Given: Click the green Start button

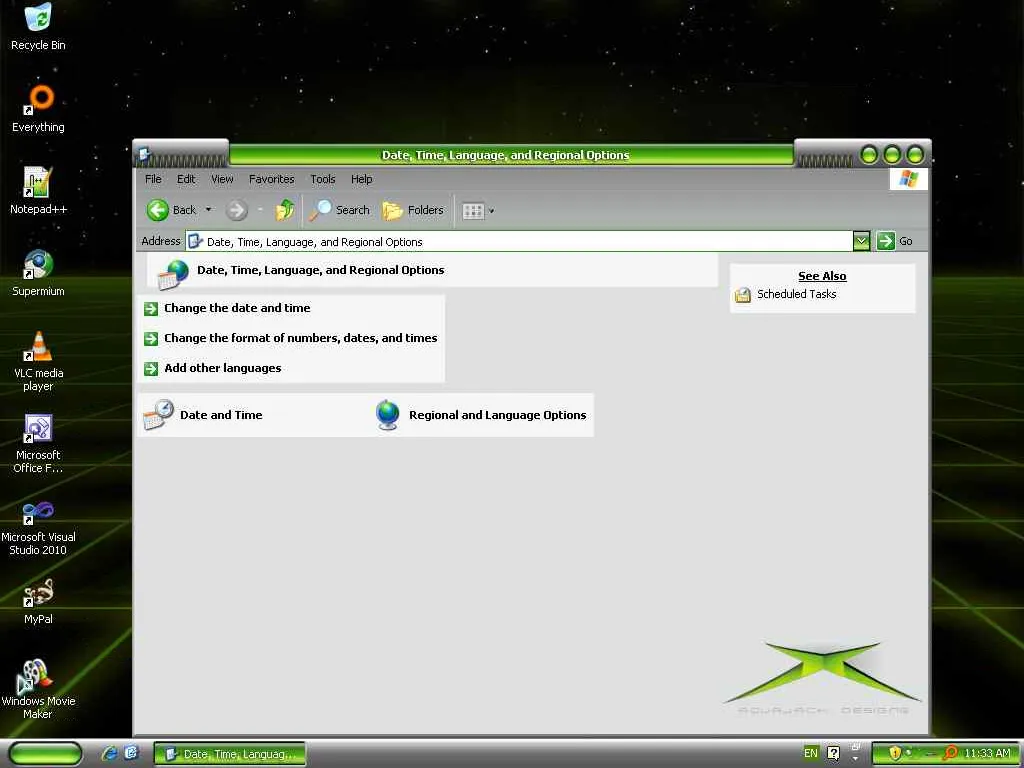Looking at the screenshot, I should click(45, 754).
